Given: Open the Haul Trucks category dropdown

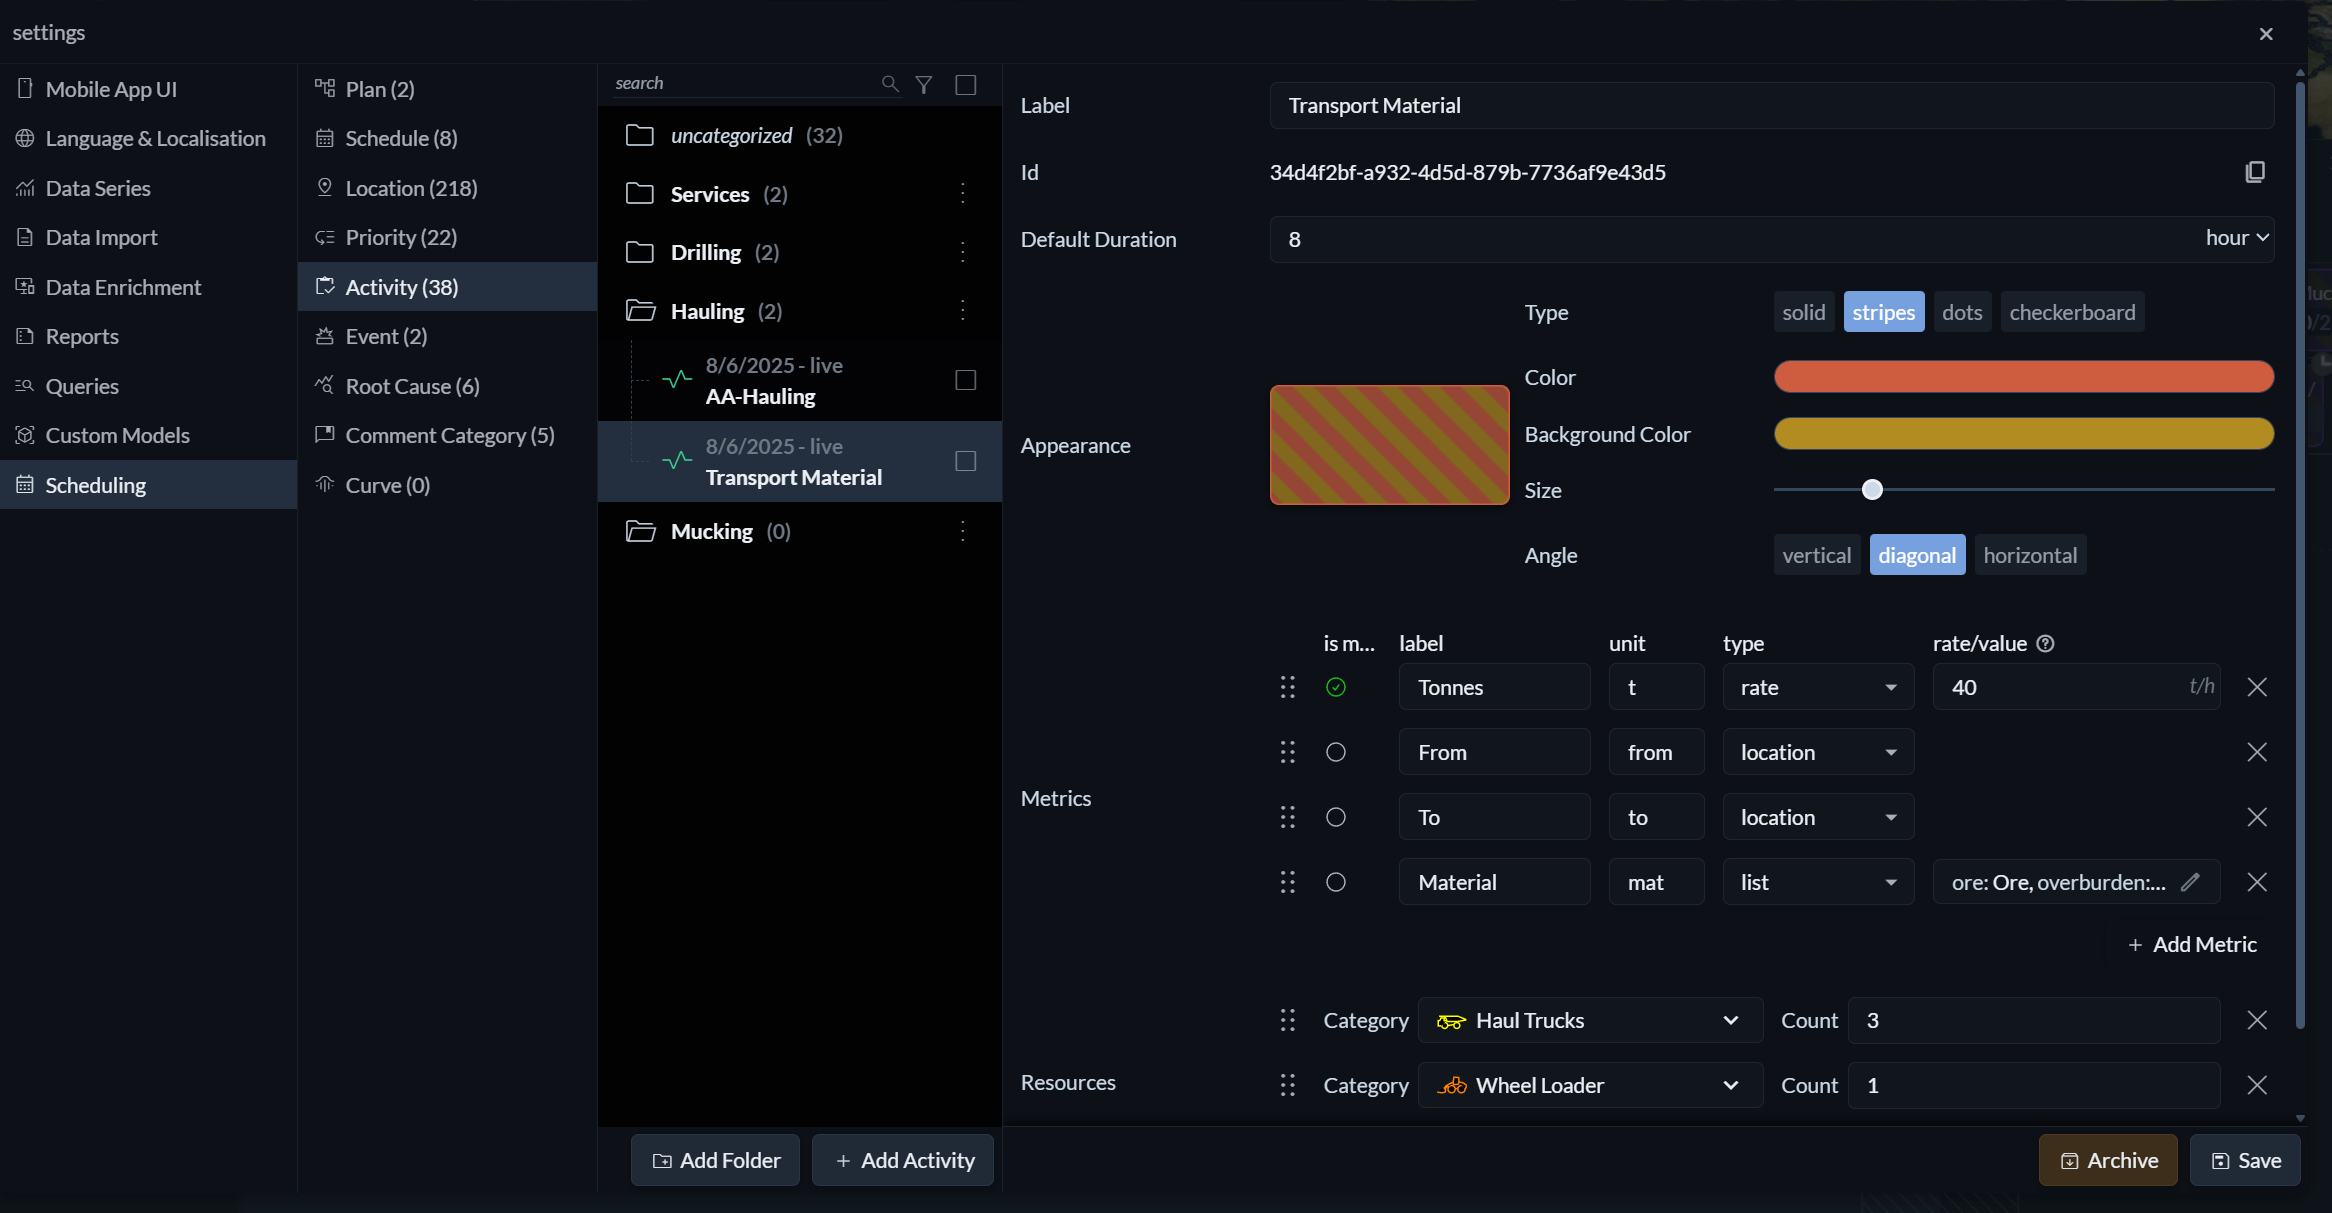Looking at the screenshot, I should point(1590,1020).
